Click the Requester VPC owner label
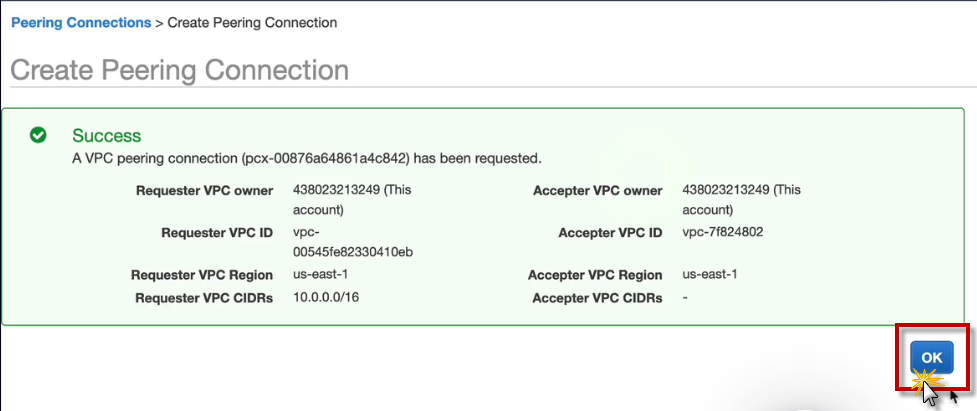The height and width of the screenshot is (411, 977). 204,190
